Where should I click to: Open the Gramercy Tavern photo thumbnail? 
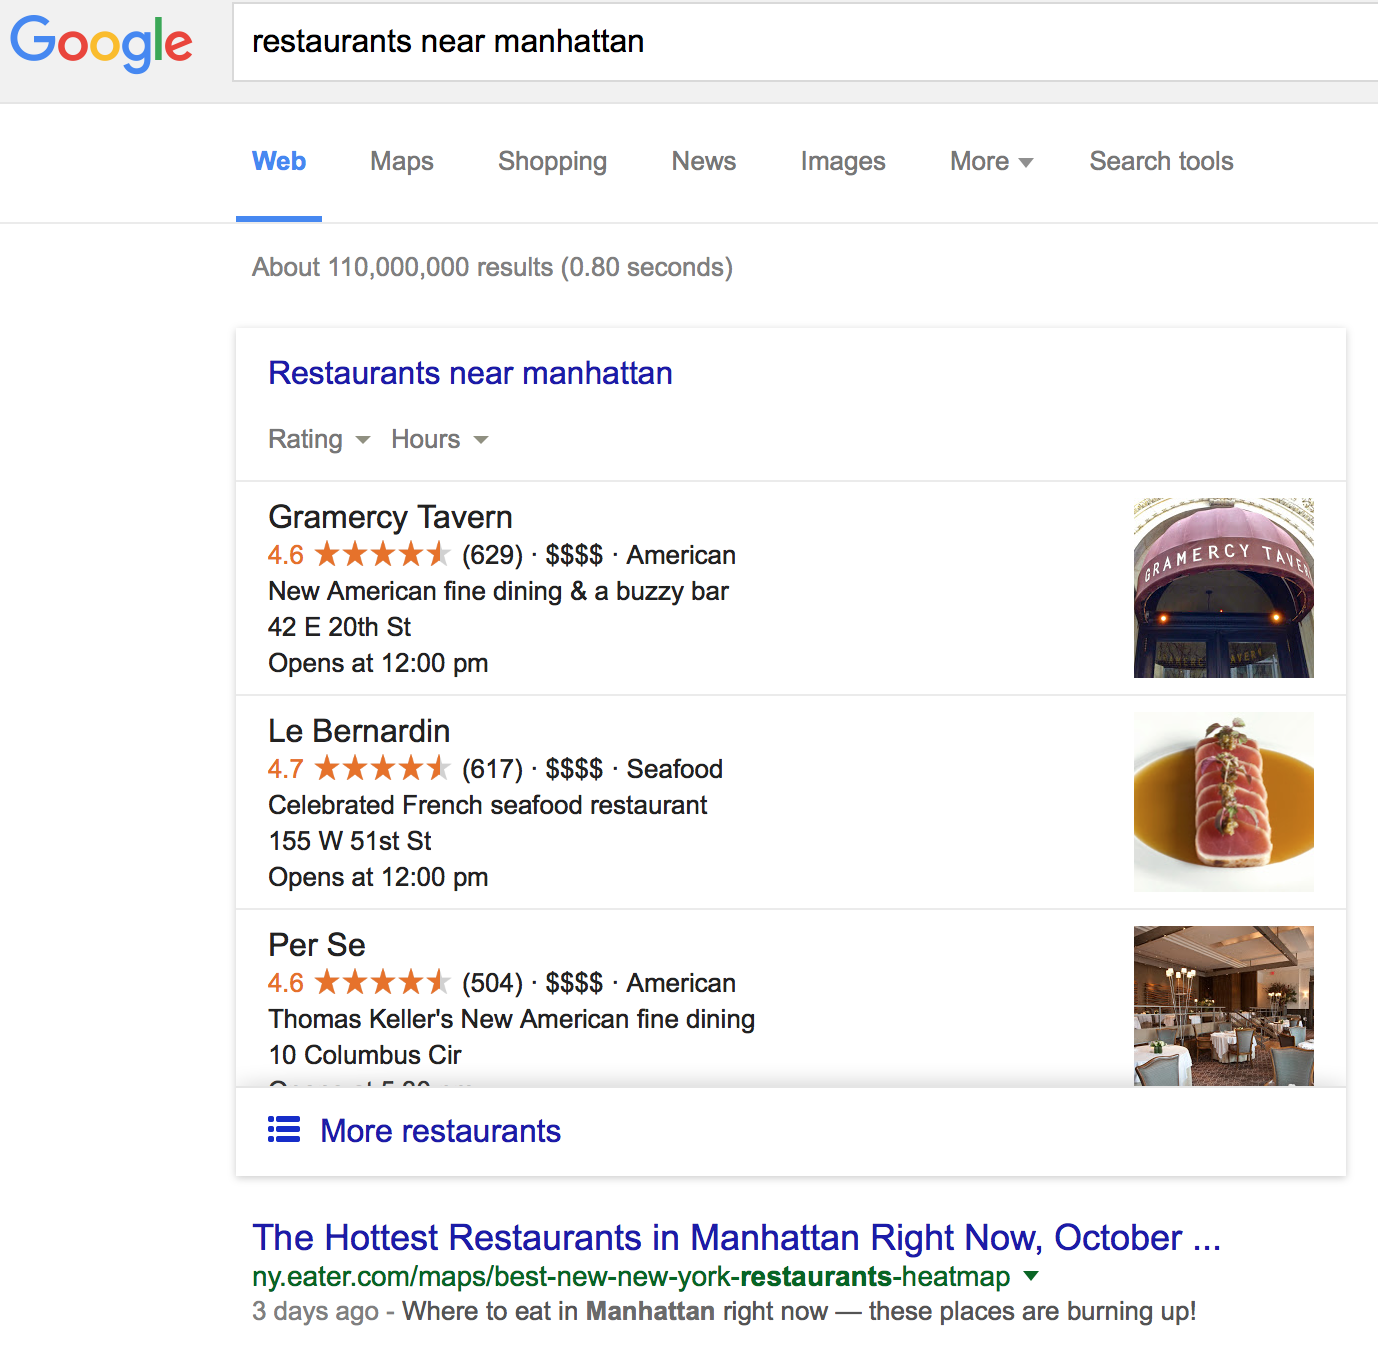tap(1223, 587)
